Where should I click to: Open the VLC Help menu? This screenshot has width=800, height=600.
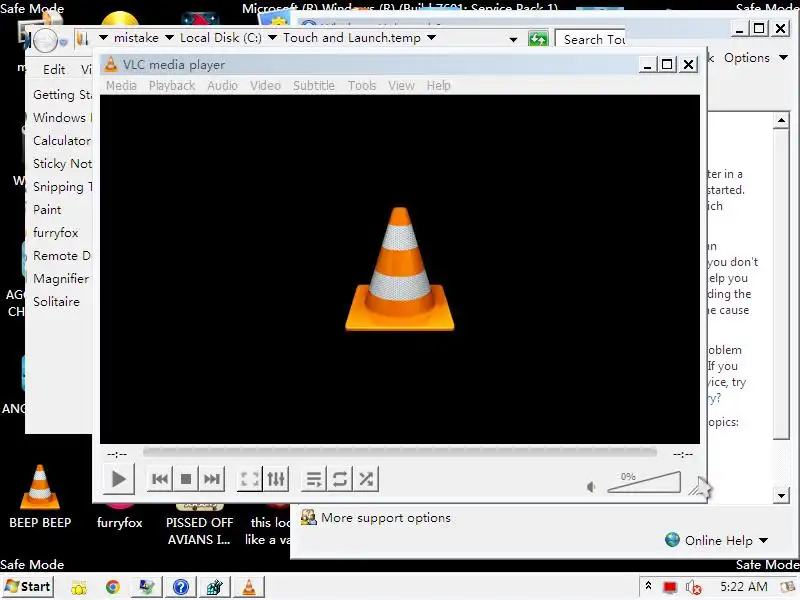[x=439, y=86]
